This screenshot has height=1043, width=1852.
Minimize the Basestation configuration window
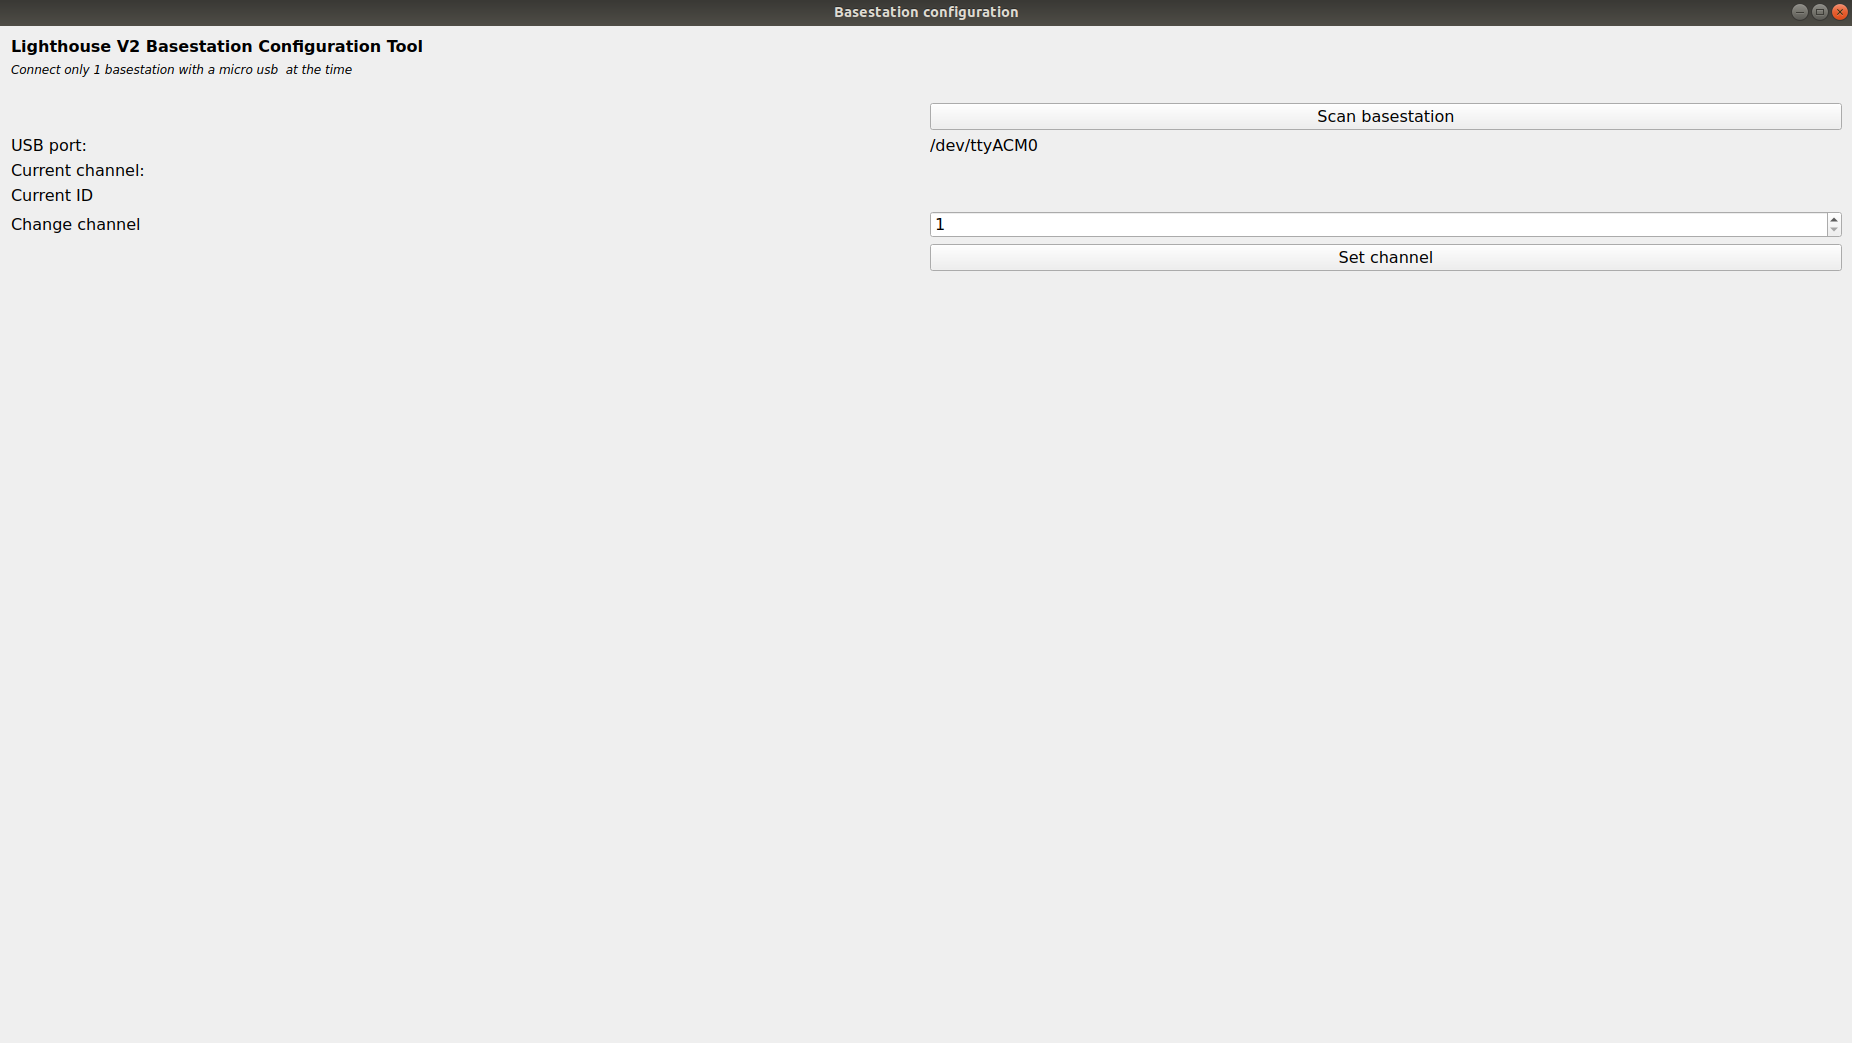pyautogui.click(x=1800, y=12)
